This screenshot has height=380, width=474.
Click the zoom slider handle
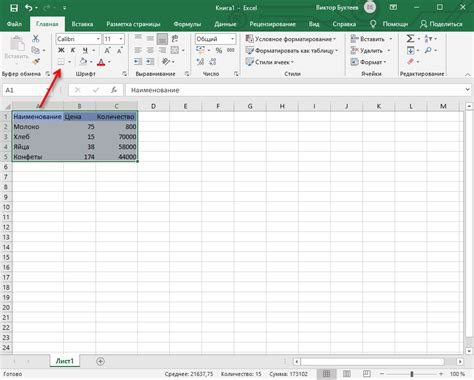[x=412, y=374]
